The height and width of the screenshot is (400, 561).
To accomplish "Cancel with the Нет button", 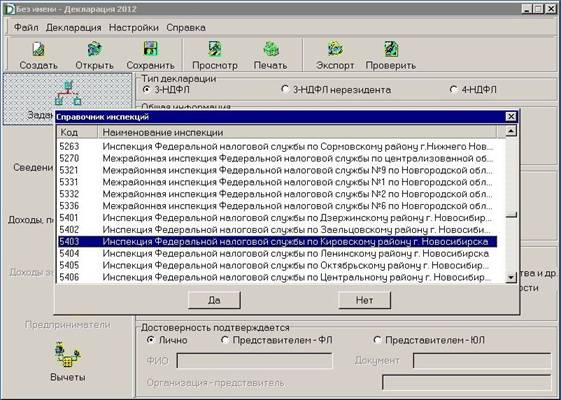I will pyautogui.click(x=364, y=300).
